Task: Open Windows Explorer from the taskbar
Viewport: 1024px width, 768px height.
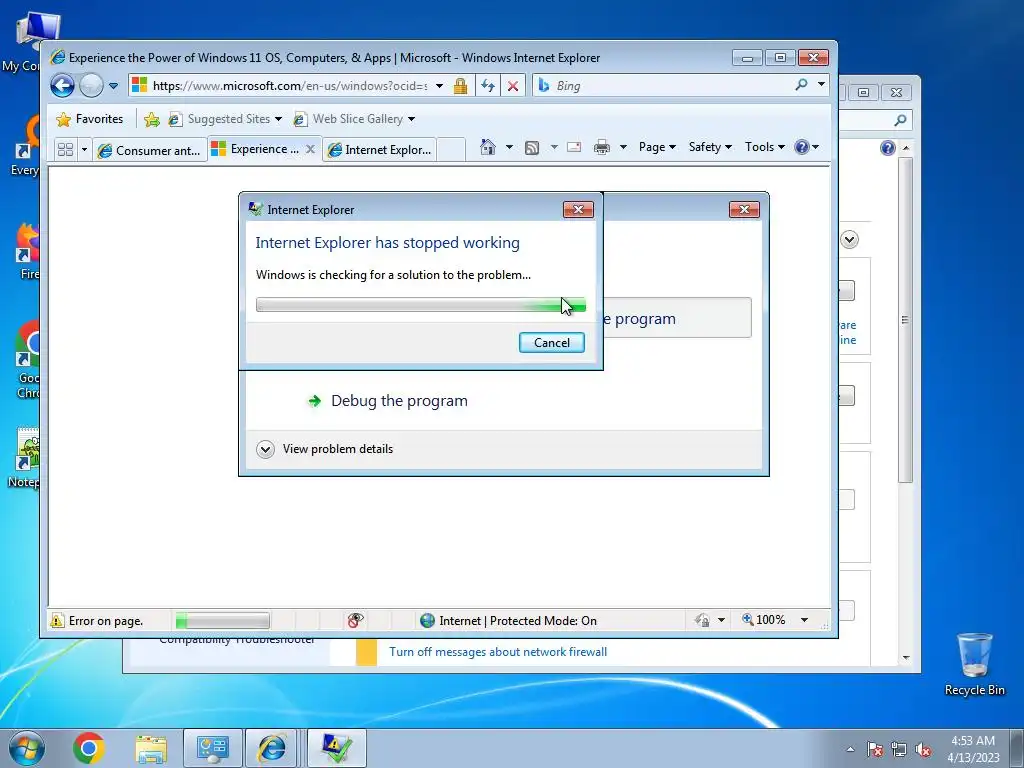Action: 151,748
